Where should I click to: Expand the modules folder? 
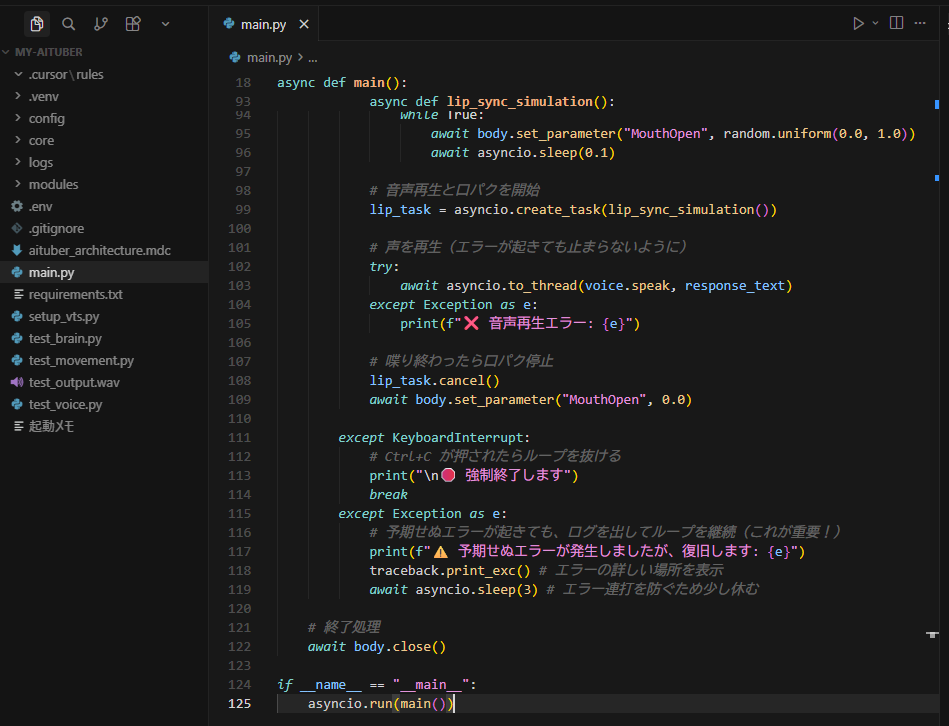pyautogui.click(x=53, y=184)
